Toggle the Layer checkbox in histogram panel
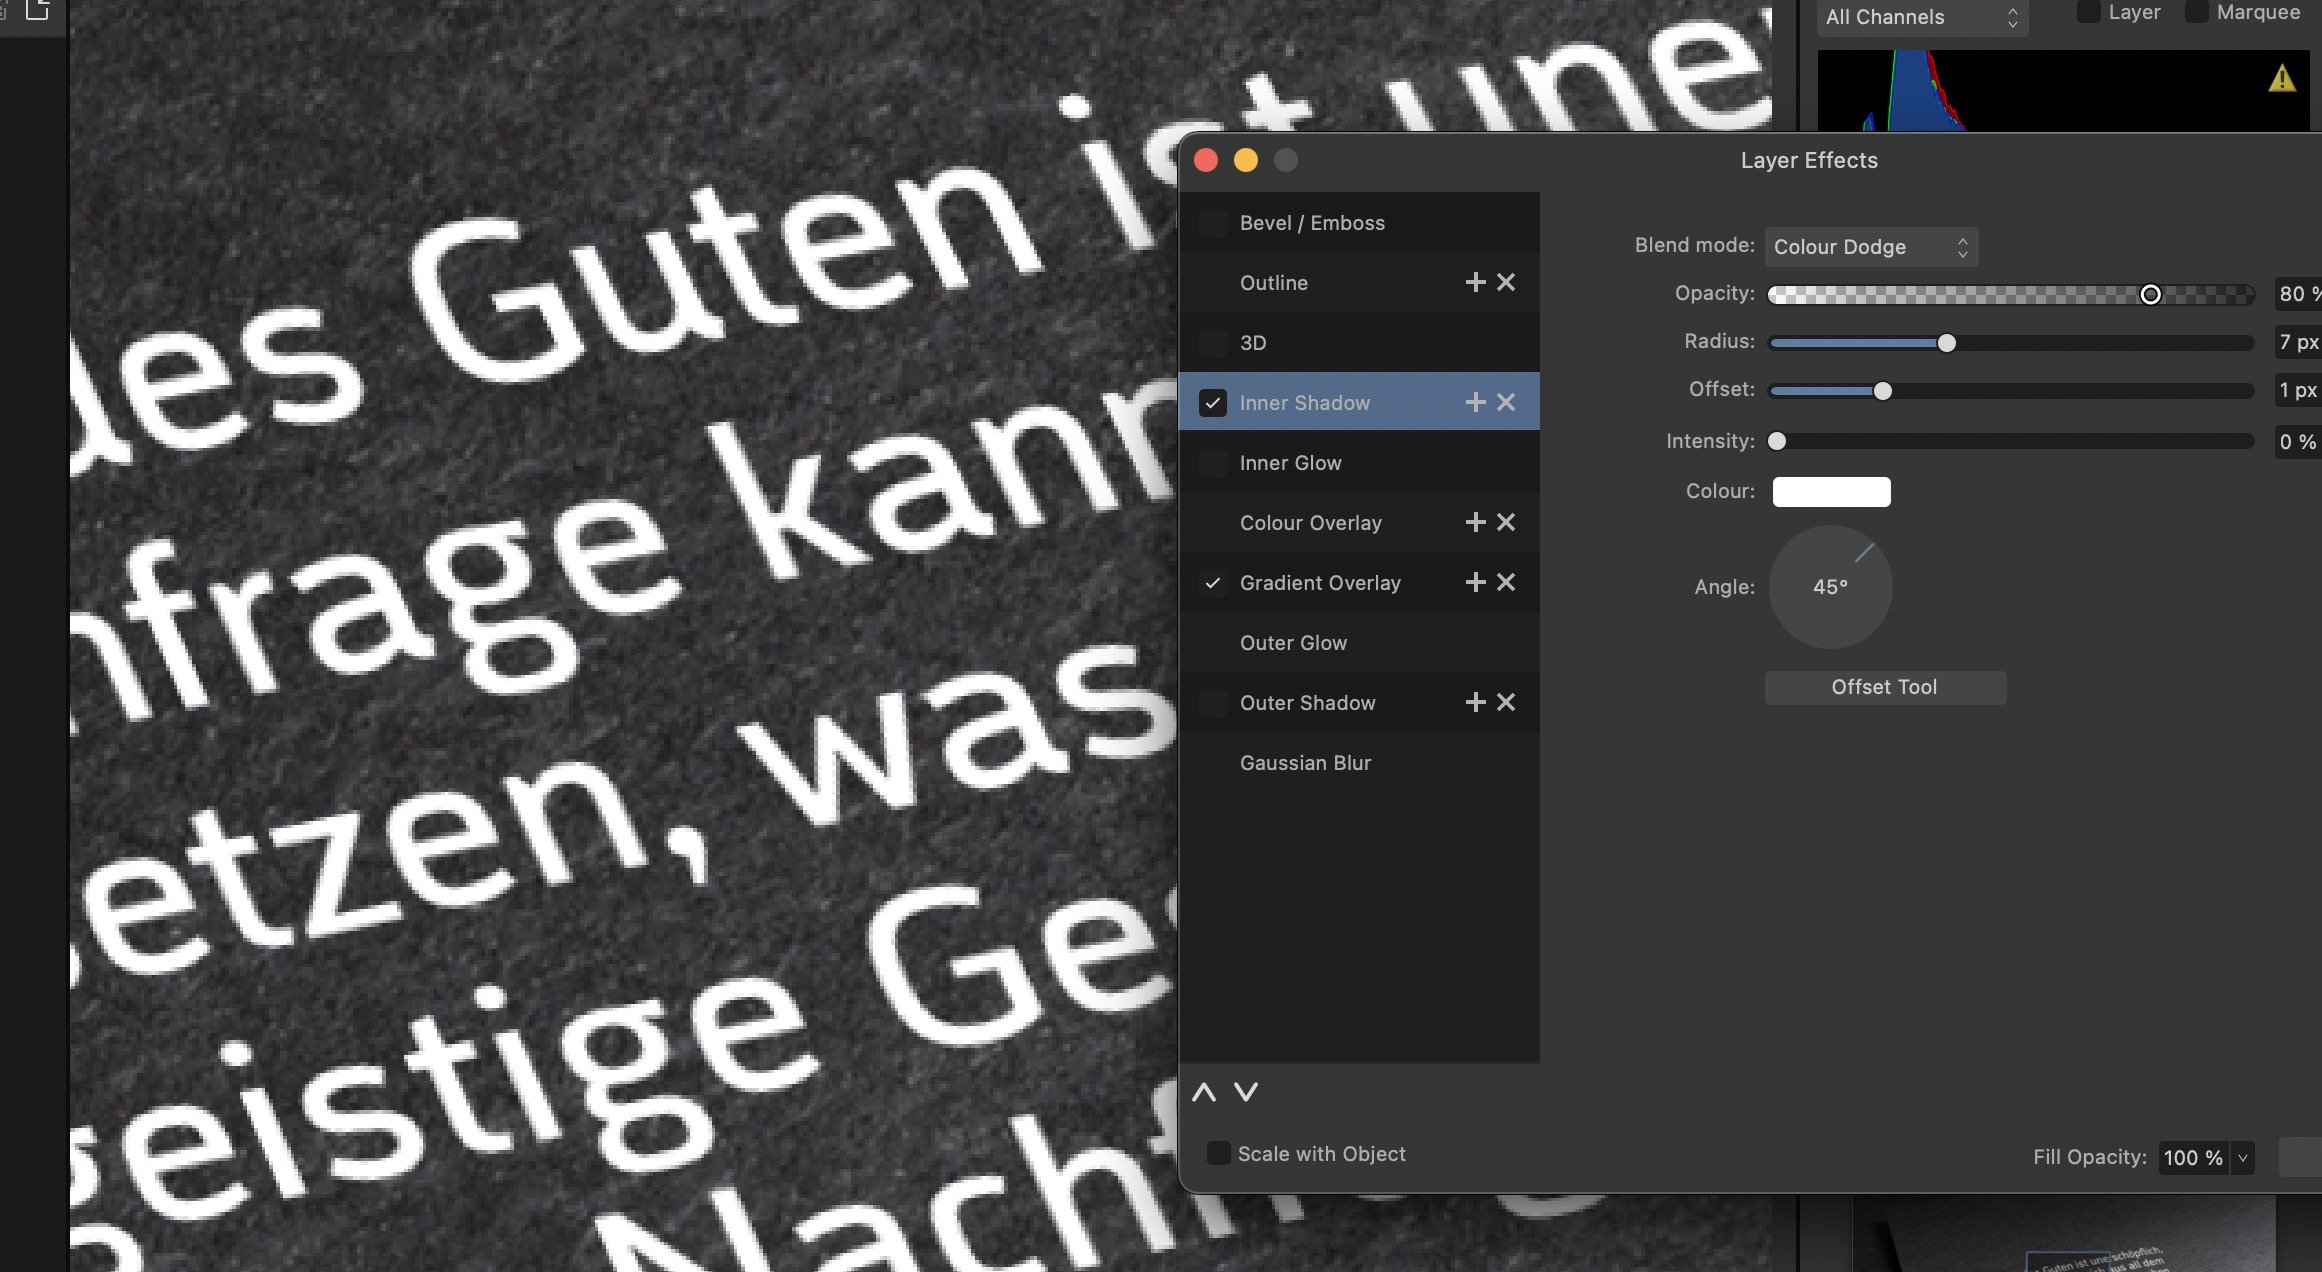 [2088, 12]
